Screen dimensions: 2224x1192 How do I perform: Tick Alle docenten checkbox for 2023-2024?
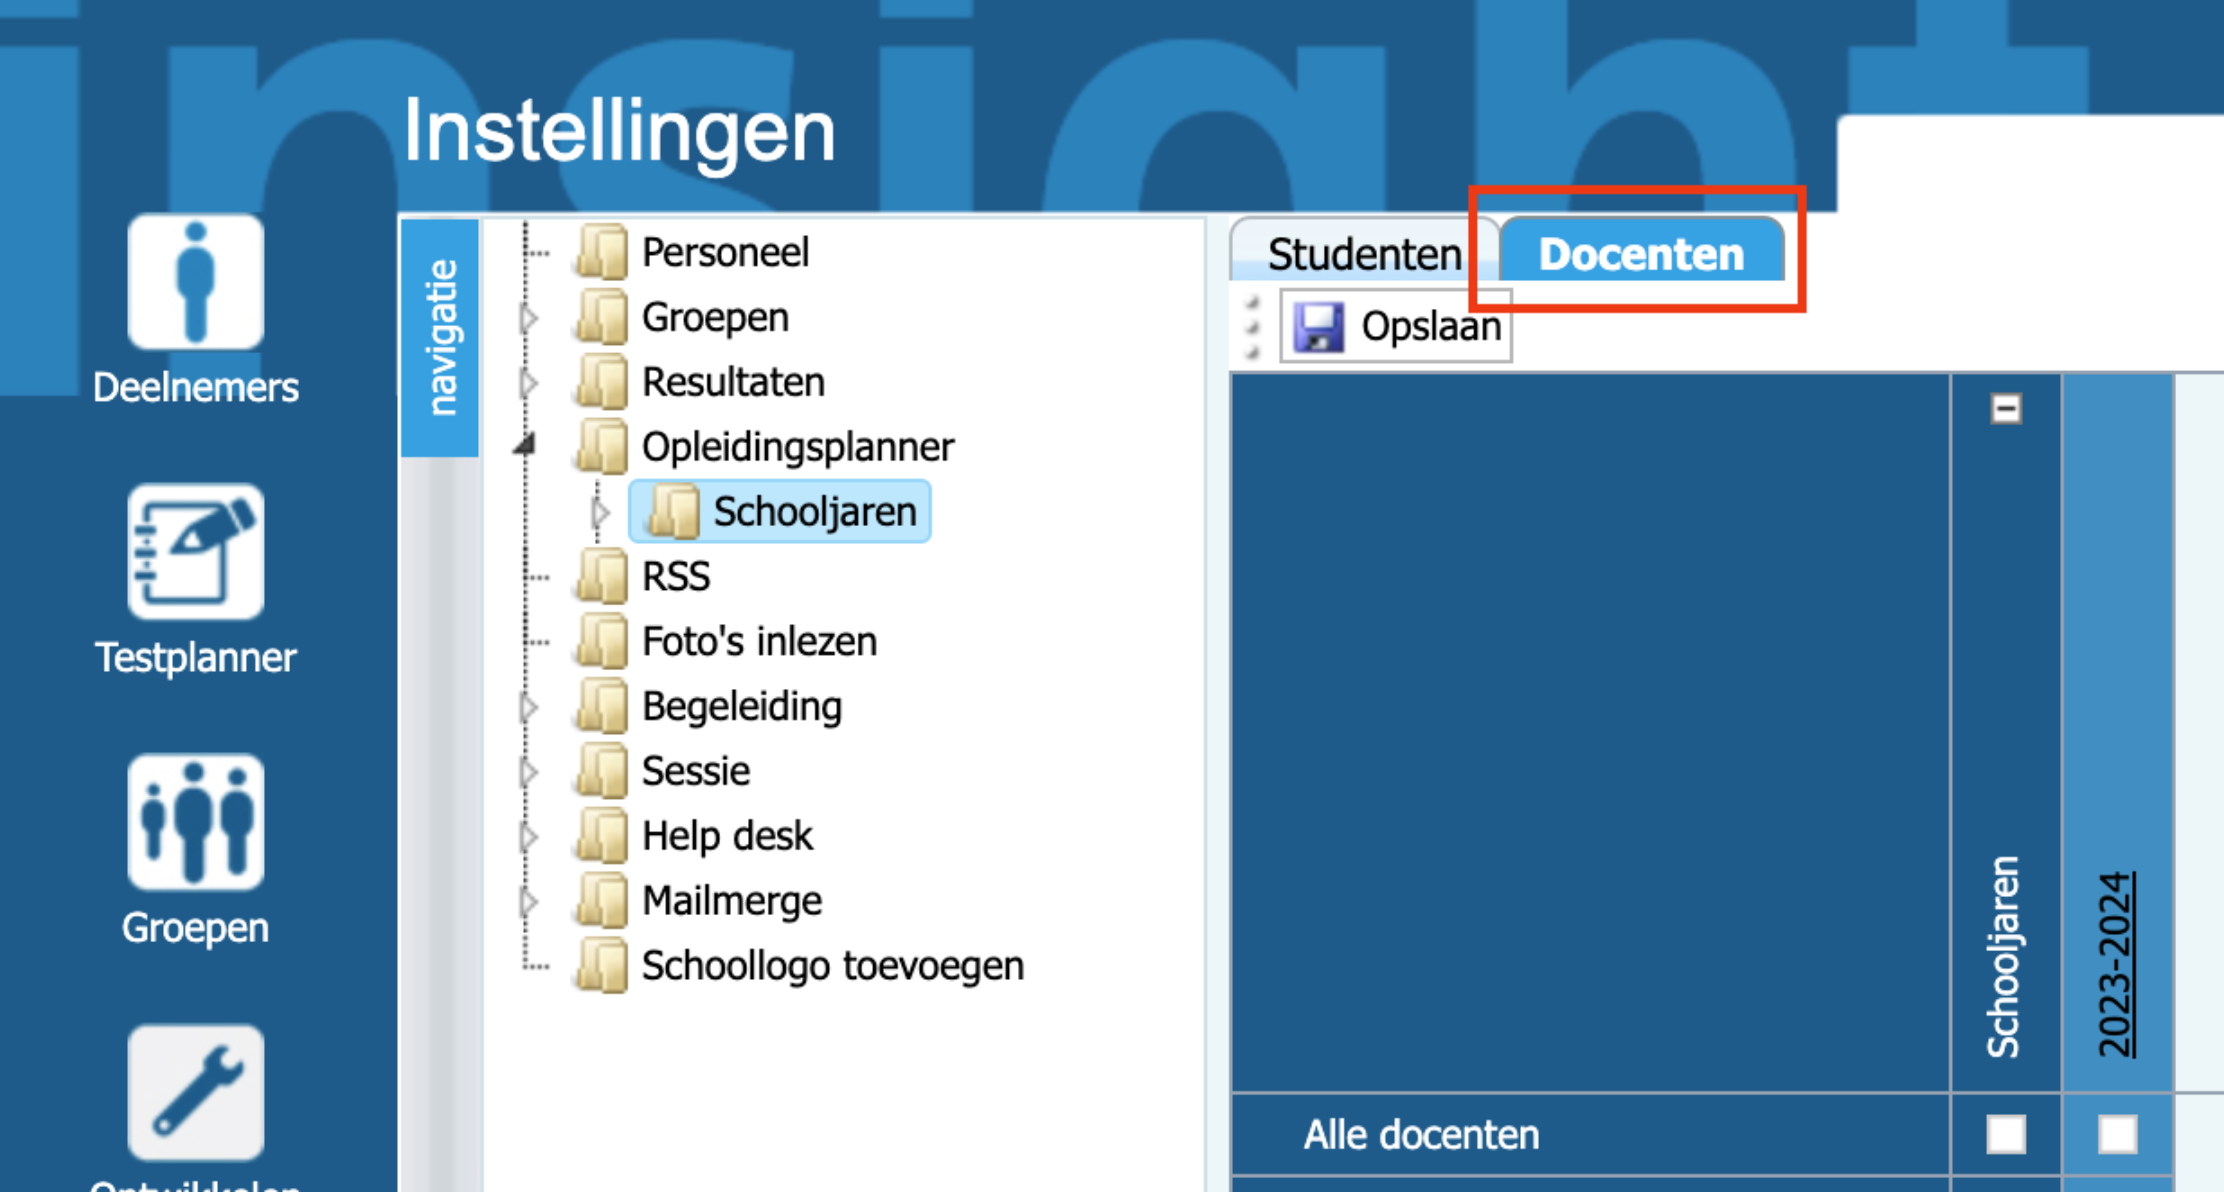(2117, 1135)
